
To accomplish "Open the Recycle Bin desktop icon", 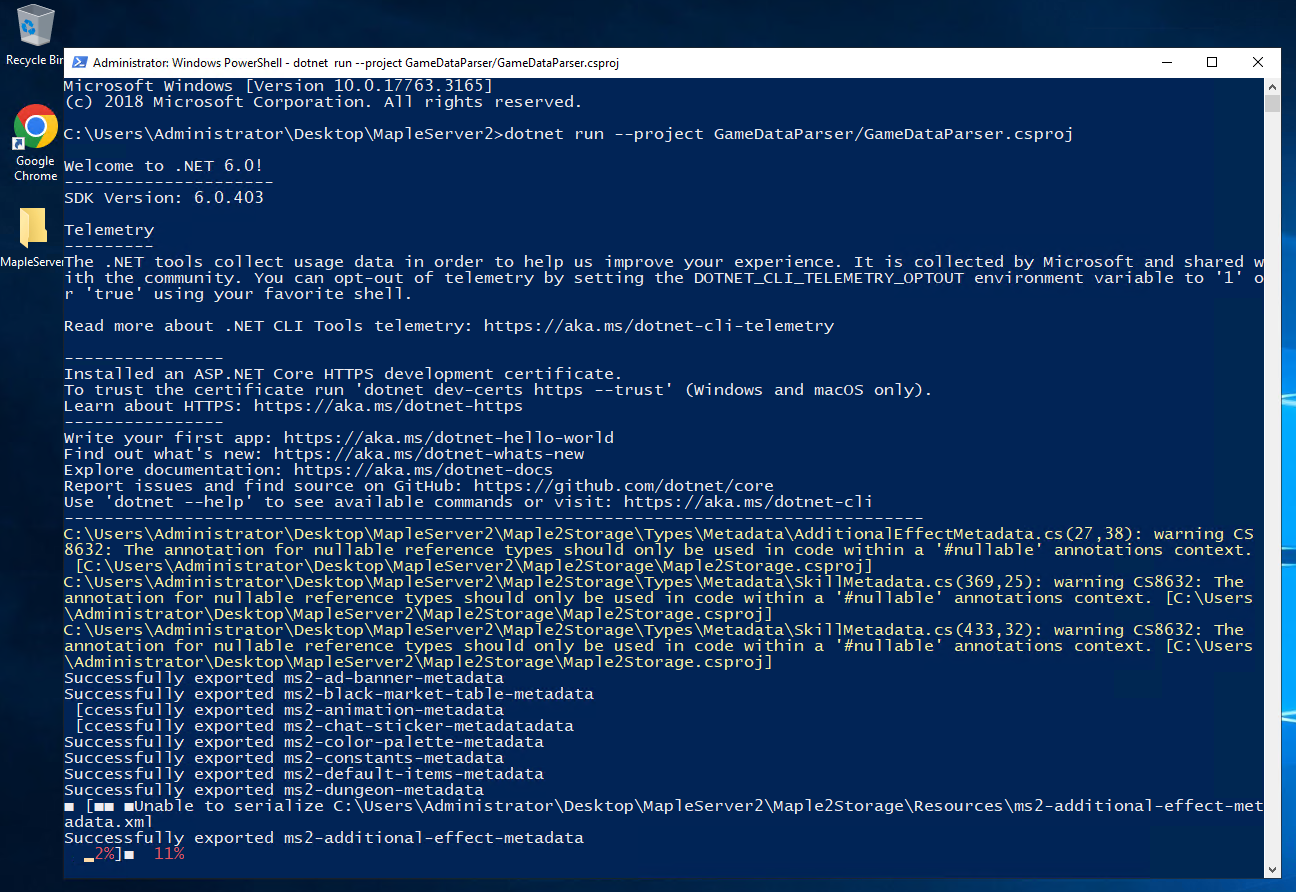I will pyautogui.click(x=35, y=35).
